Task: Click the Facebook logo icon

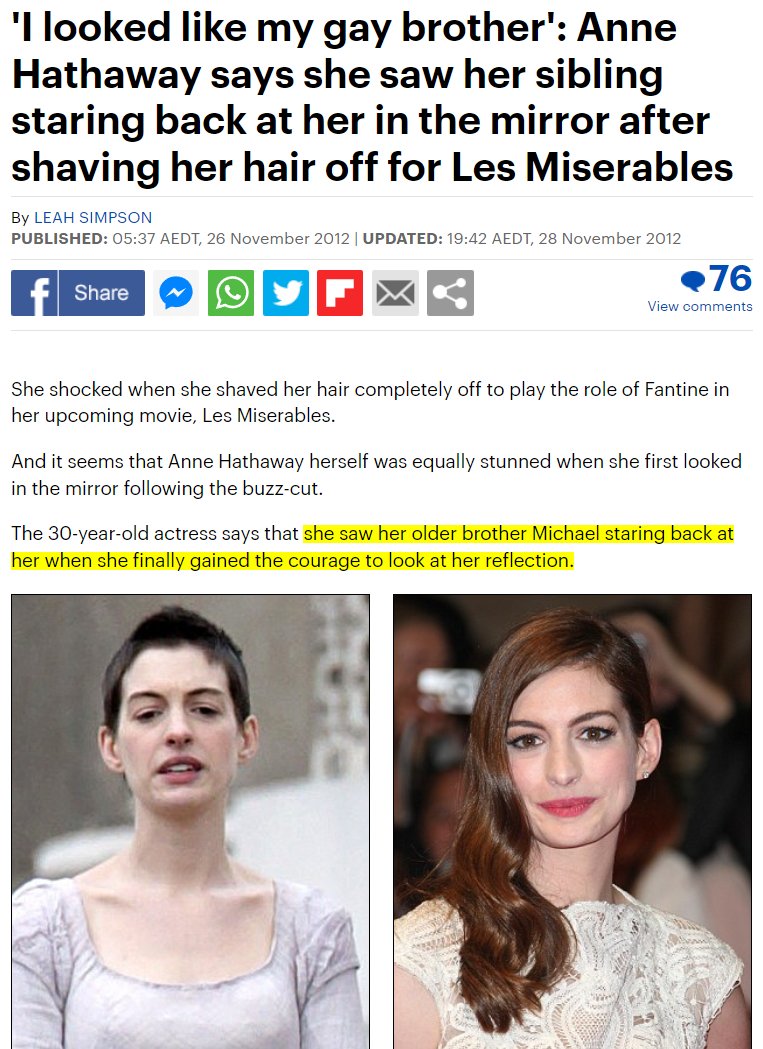Action: click(x=34, y=293)
